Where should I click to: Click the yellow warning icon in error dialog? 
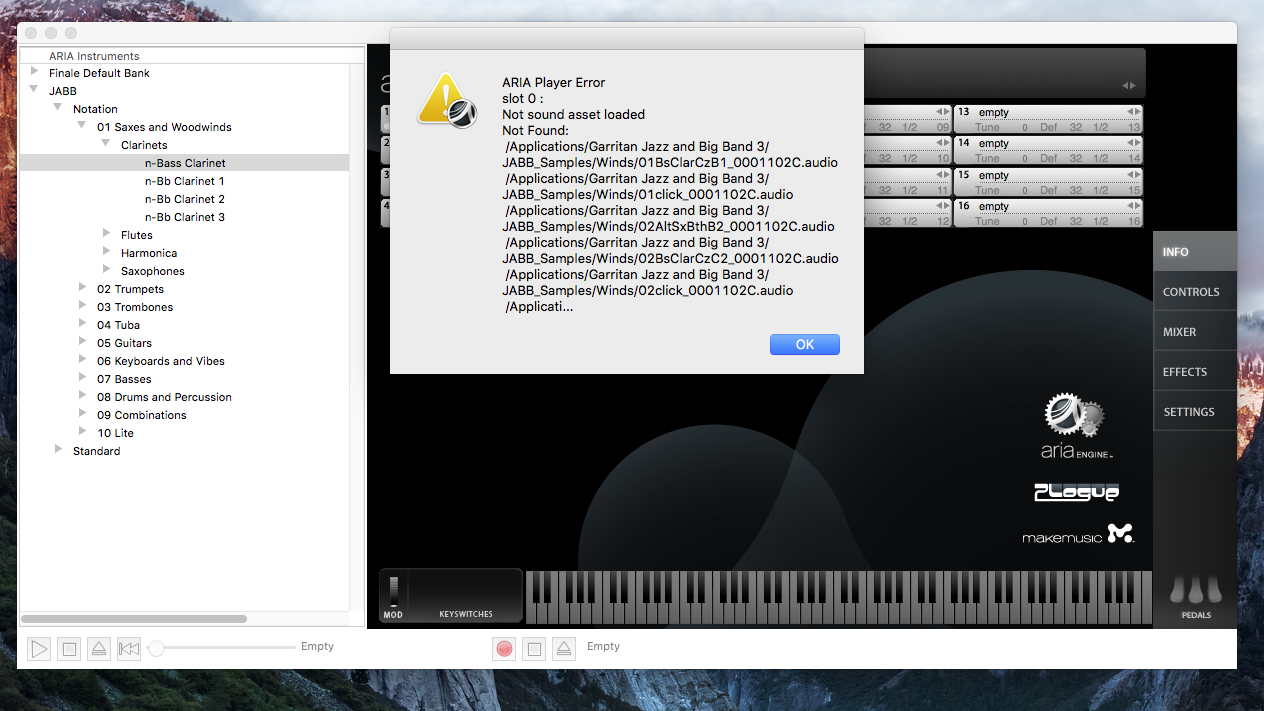(446, 100)
